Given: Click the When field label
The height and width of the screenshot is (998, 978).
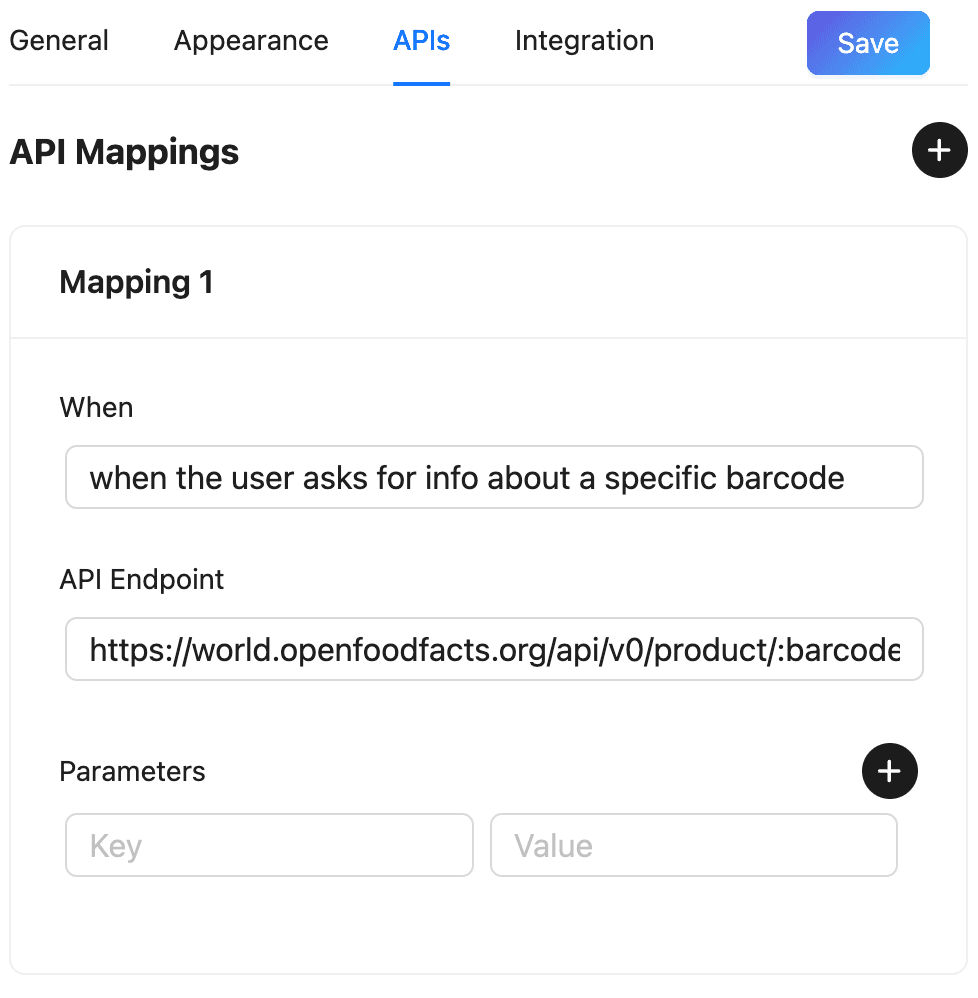Looking at the screenshot, I should [x=96, y=407].
